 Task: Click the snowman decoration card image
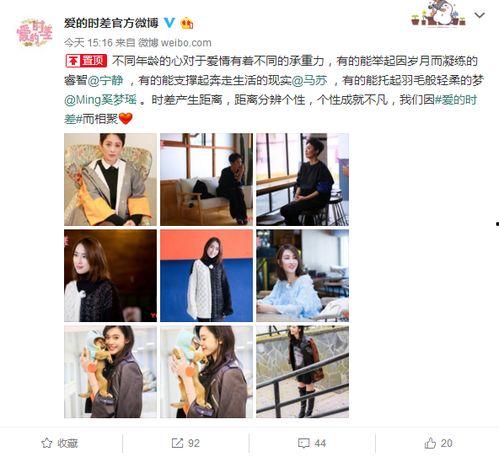click(438, 13)
